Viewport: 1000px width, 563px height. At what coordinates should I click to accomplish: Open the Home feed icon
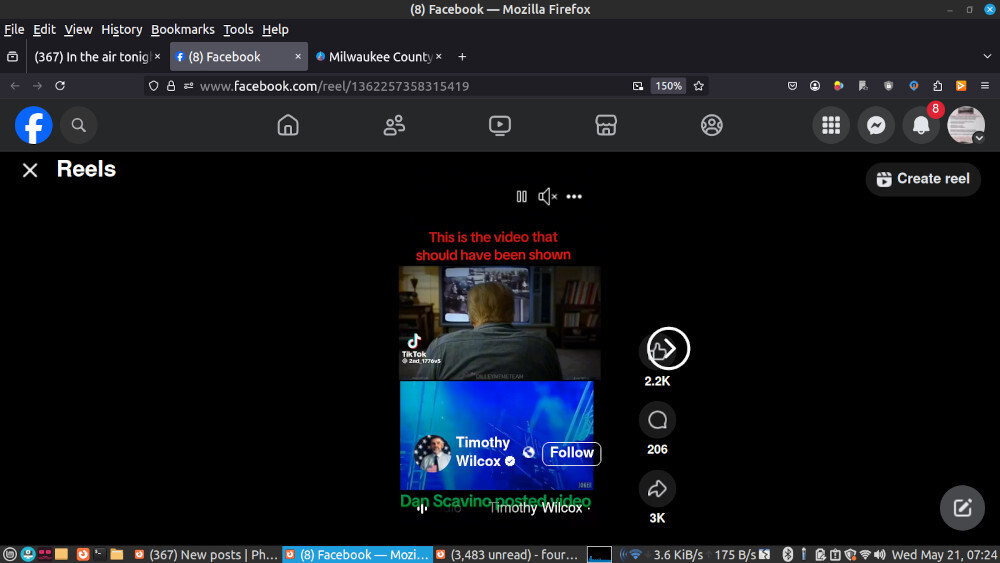[x=288, y=125]
